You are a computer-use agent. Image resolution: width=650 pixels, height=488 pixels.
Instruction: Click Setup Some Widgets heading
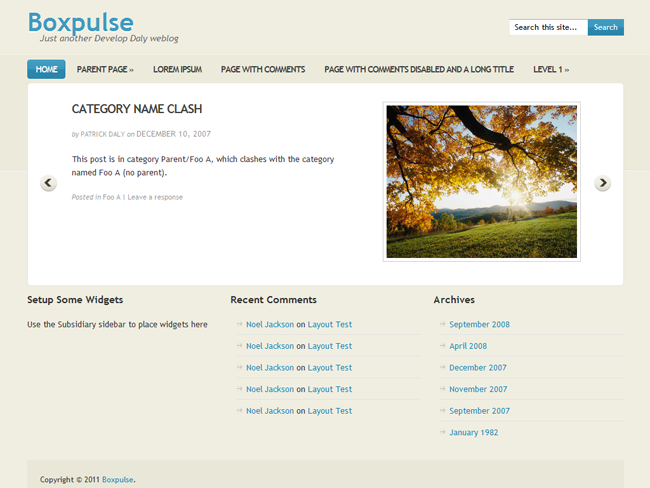click(x=75, y=300)
